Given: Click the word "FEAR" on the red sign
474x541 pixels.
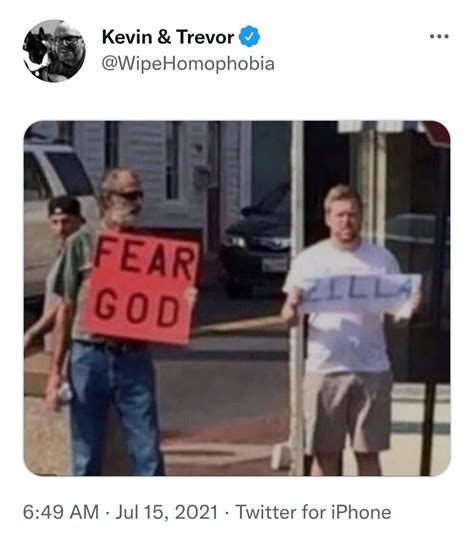Looking at the screenshot, I should [x=145, y=259].
